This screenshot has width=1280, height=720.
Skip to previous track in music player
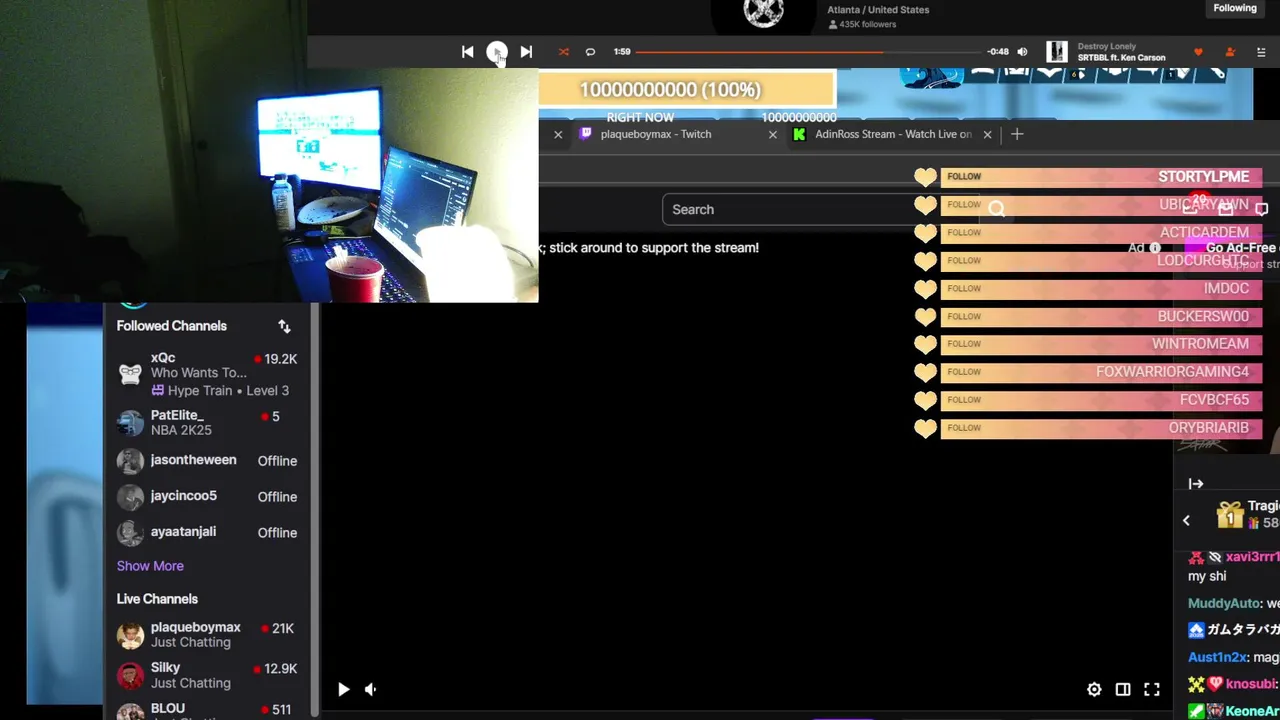click(x=467, y=52)
